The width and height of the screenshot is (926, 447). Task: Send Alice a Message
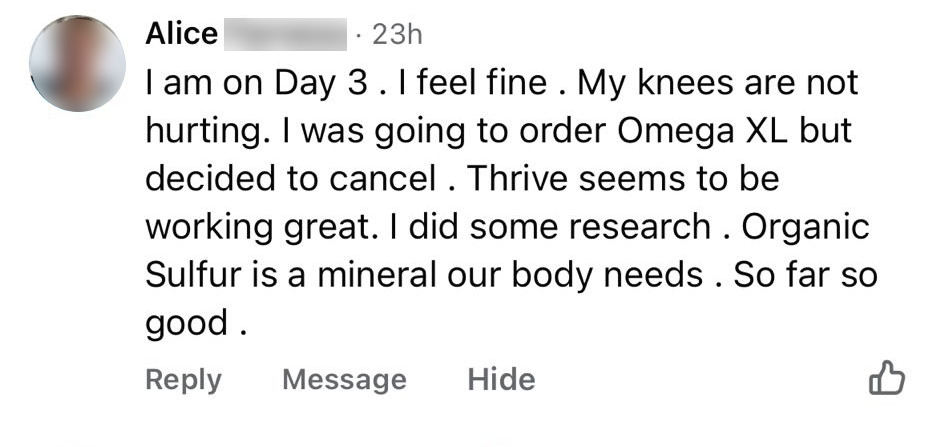pyautogui.click(x=344, y=380)
